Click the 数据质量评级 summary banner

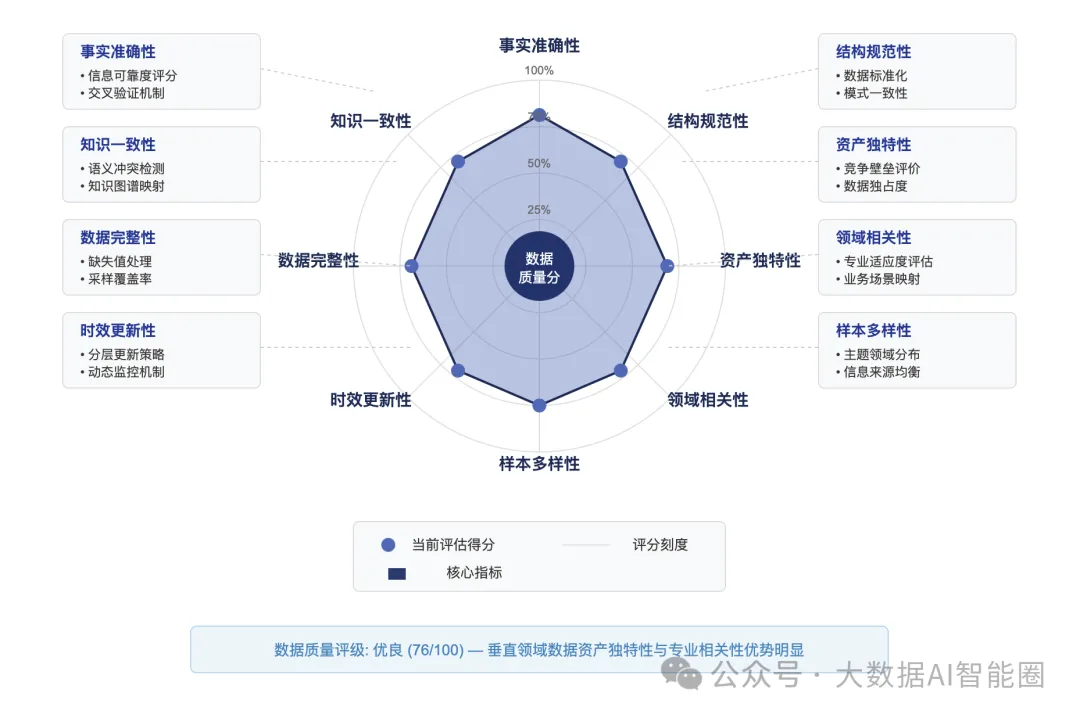click(539, 649)
